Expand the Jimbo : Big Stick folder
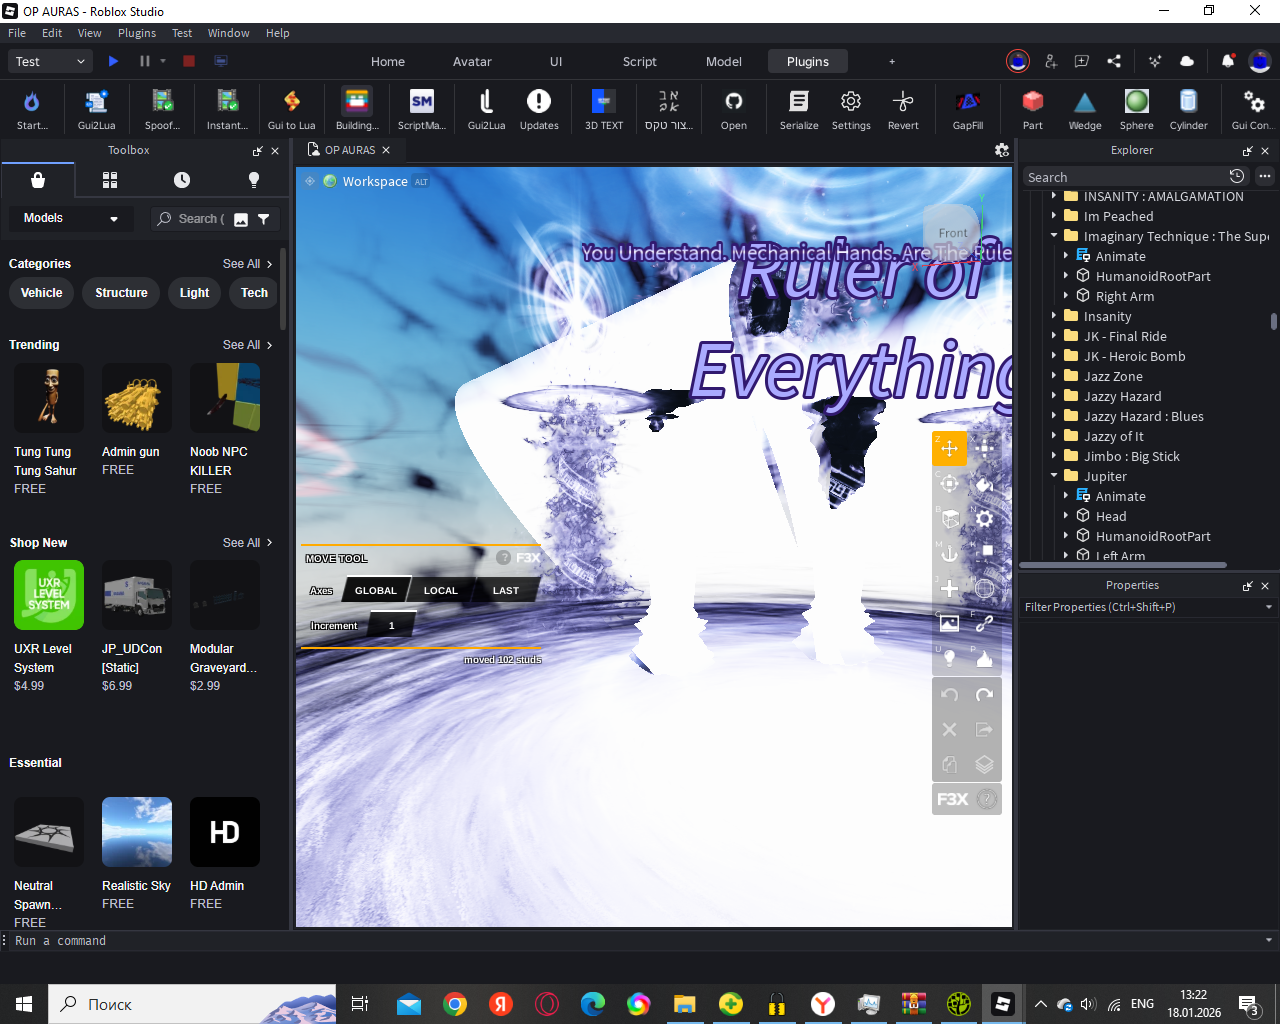 point(1054,456)
